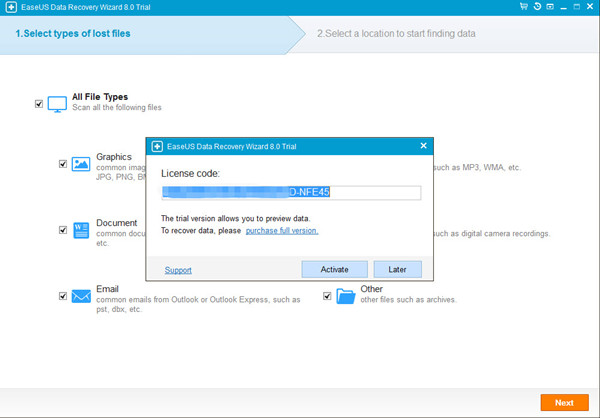Click the orange Next button
Screen dimensions: 600x418
[x=564, y=402]
